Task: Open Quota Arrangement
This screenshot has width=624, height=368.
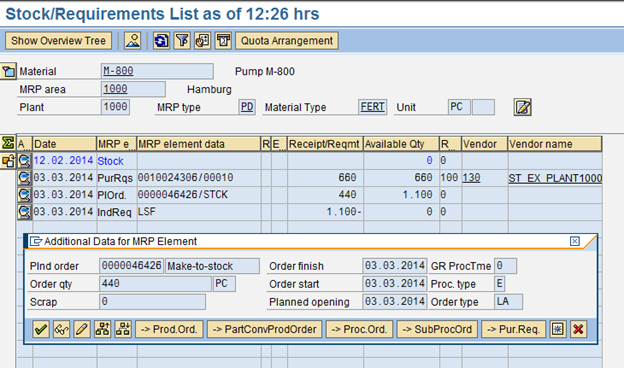Action: click(287, 41)
